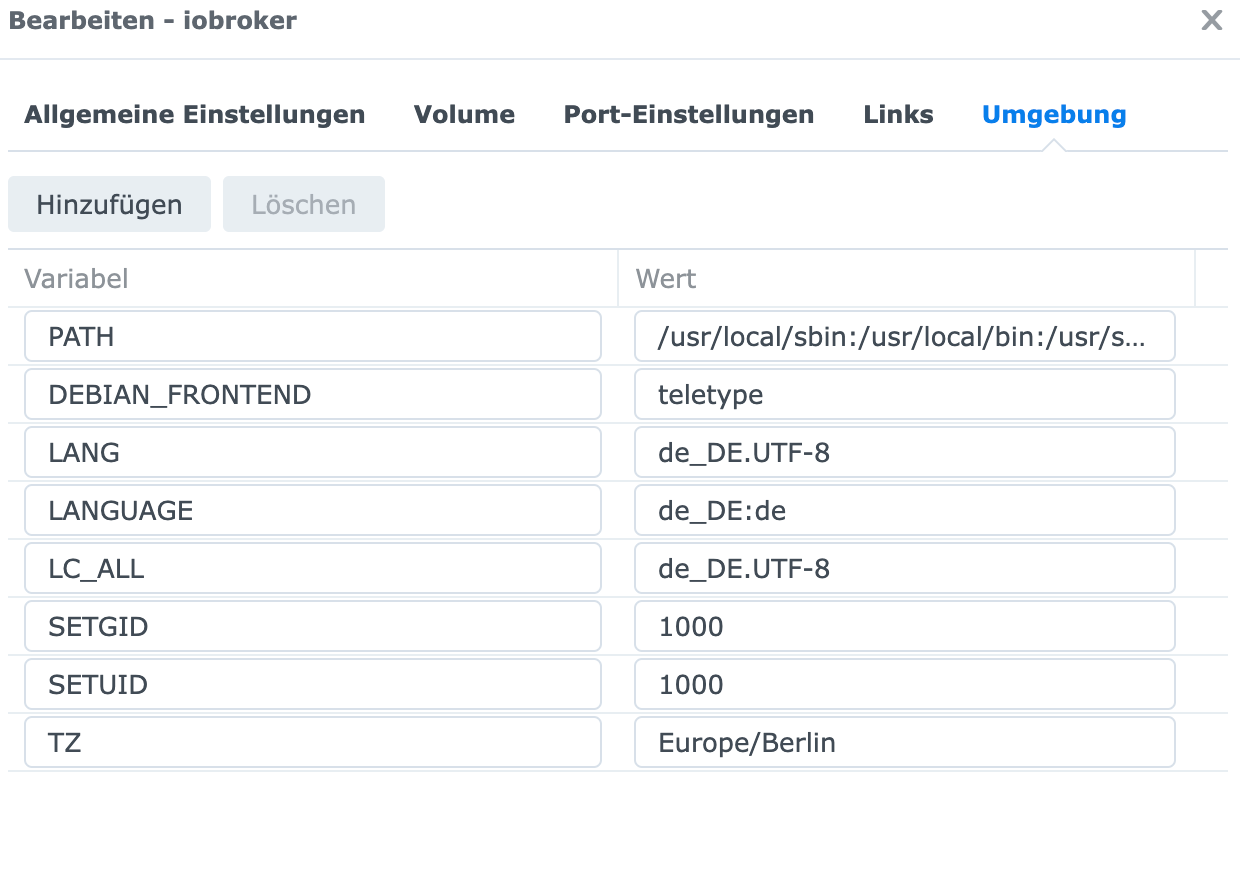Viewport: 1240px width, 878px height.
Task: Select the DEBIAN_FRONTEND variable field
Action: pos(312,395)
